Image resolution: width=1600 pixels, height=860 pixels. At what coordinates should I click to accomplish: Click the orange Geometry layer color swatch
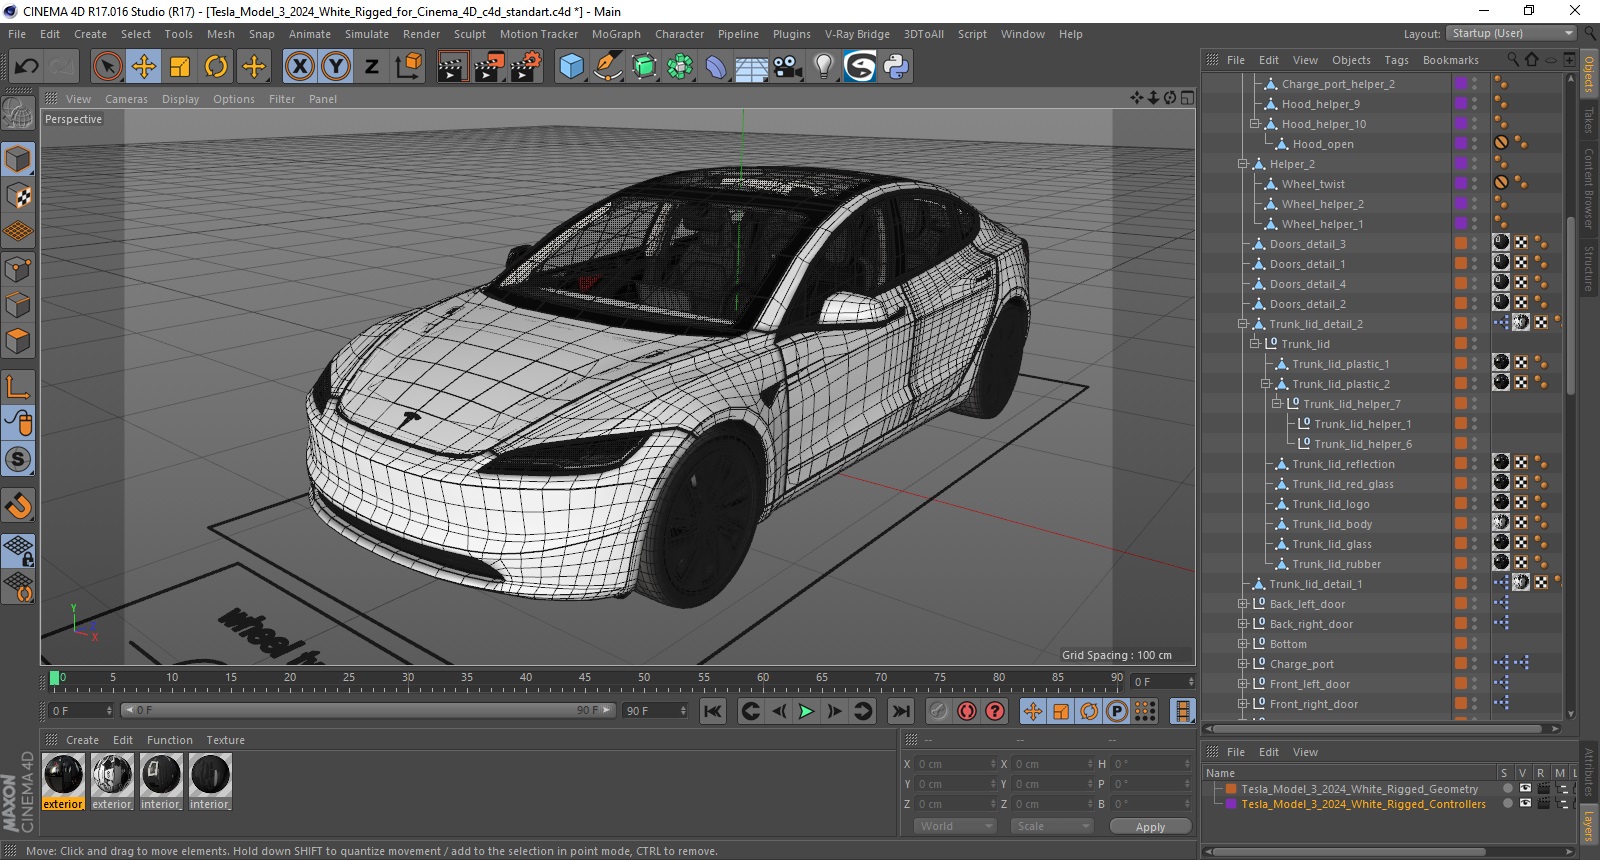point(1232,789)
